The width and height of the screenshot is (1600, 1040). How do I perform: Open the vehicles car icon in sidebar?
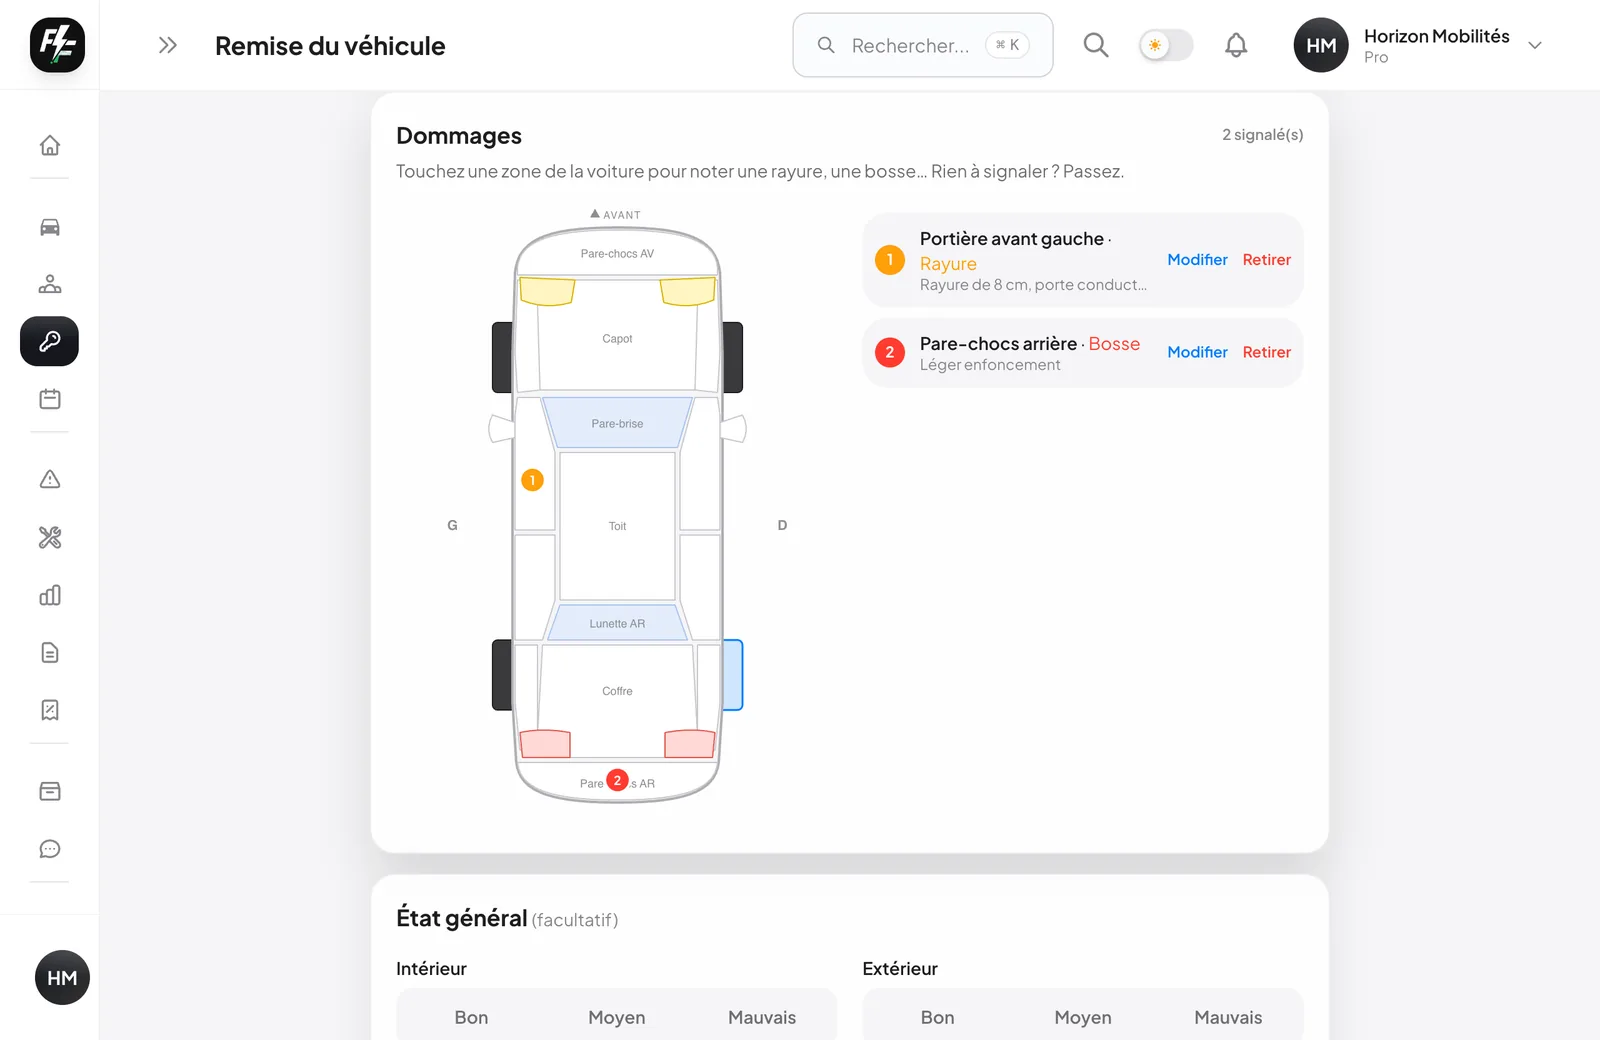click(x=50, y=227)
